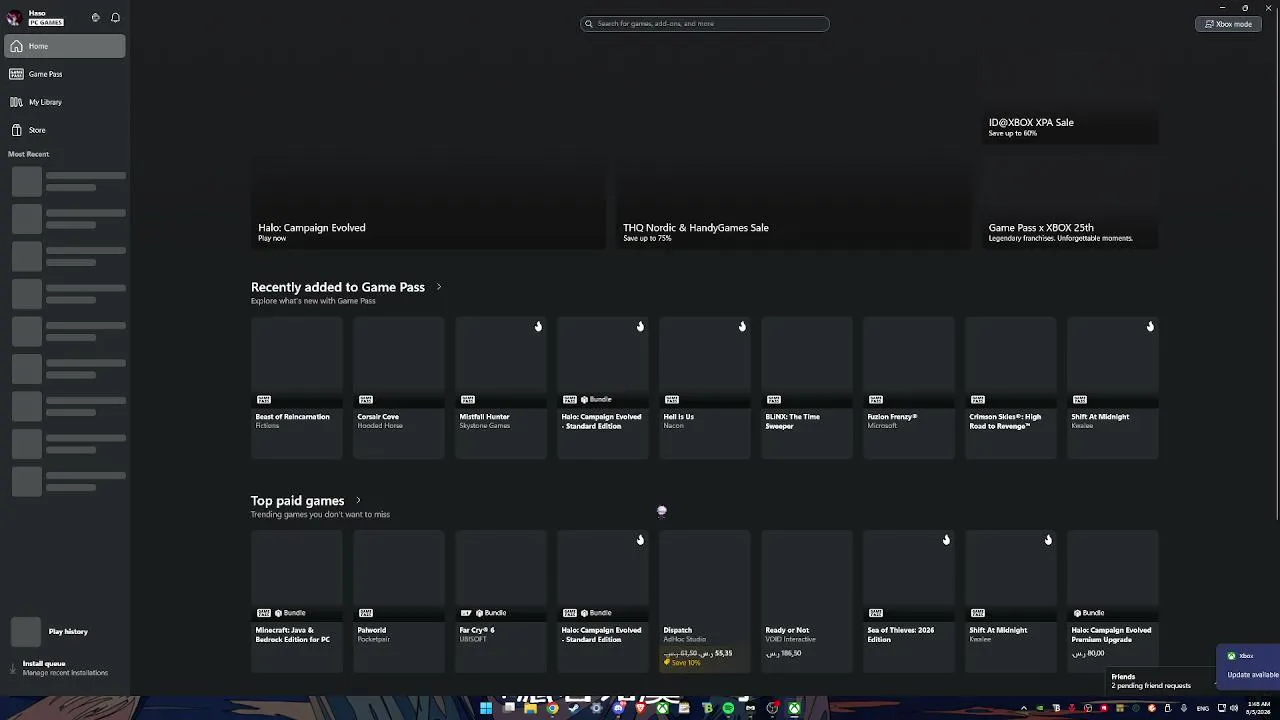Focus the games search field
Screen dimensions: 1280x720
click(x=705, y=23)
